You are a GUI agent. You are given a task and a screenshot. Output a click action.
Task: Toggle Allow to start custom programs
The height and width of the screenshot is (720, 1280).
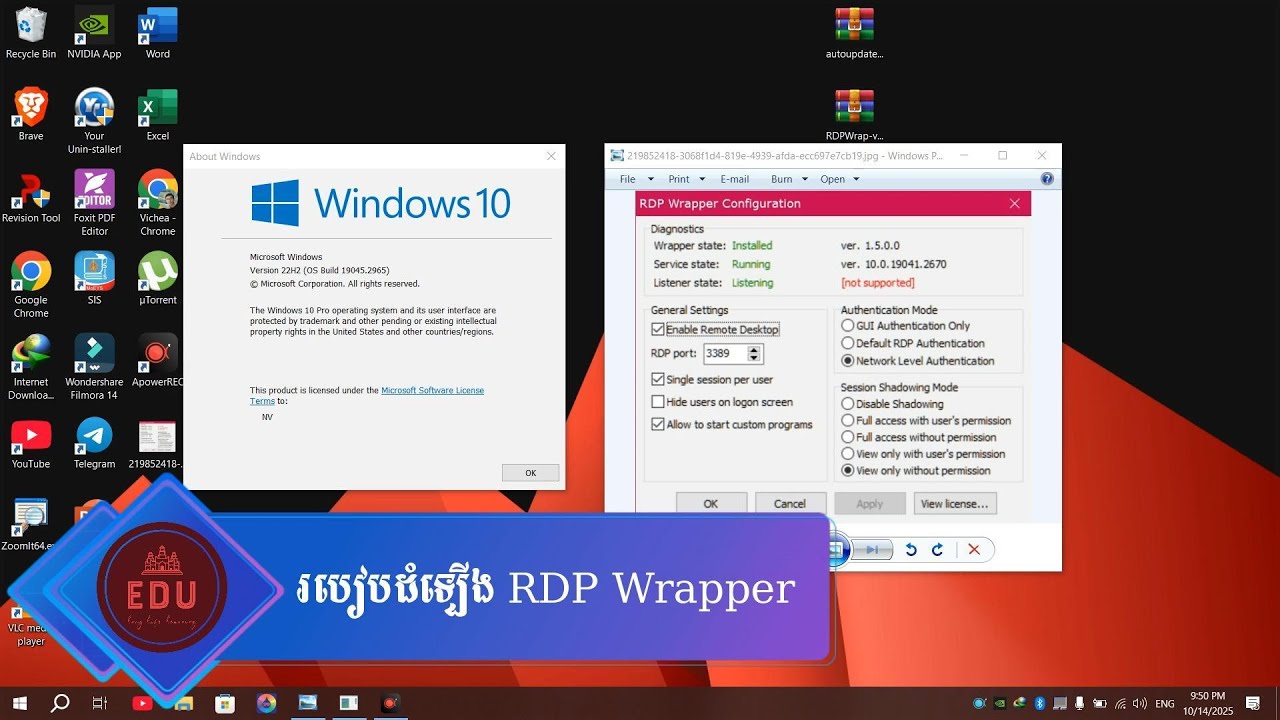657,424
